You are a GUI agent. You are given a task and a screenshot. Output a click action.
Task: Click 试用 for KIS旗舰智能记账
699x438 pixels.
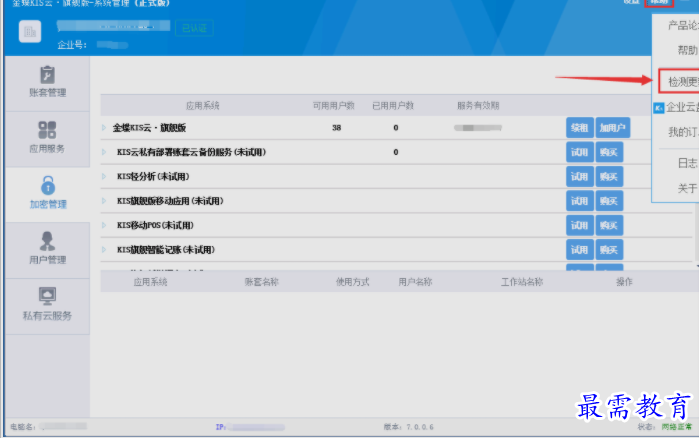click(580, 250)
